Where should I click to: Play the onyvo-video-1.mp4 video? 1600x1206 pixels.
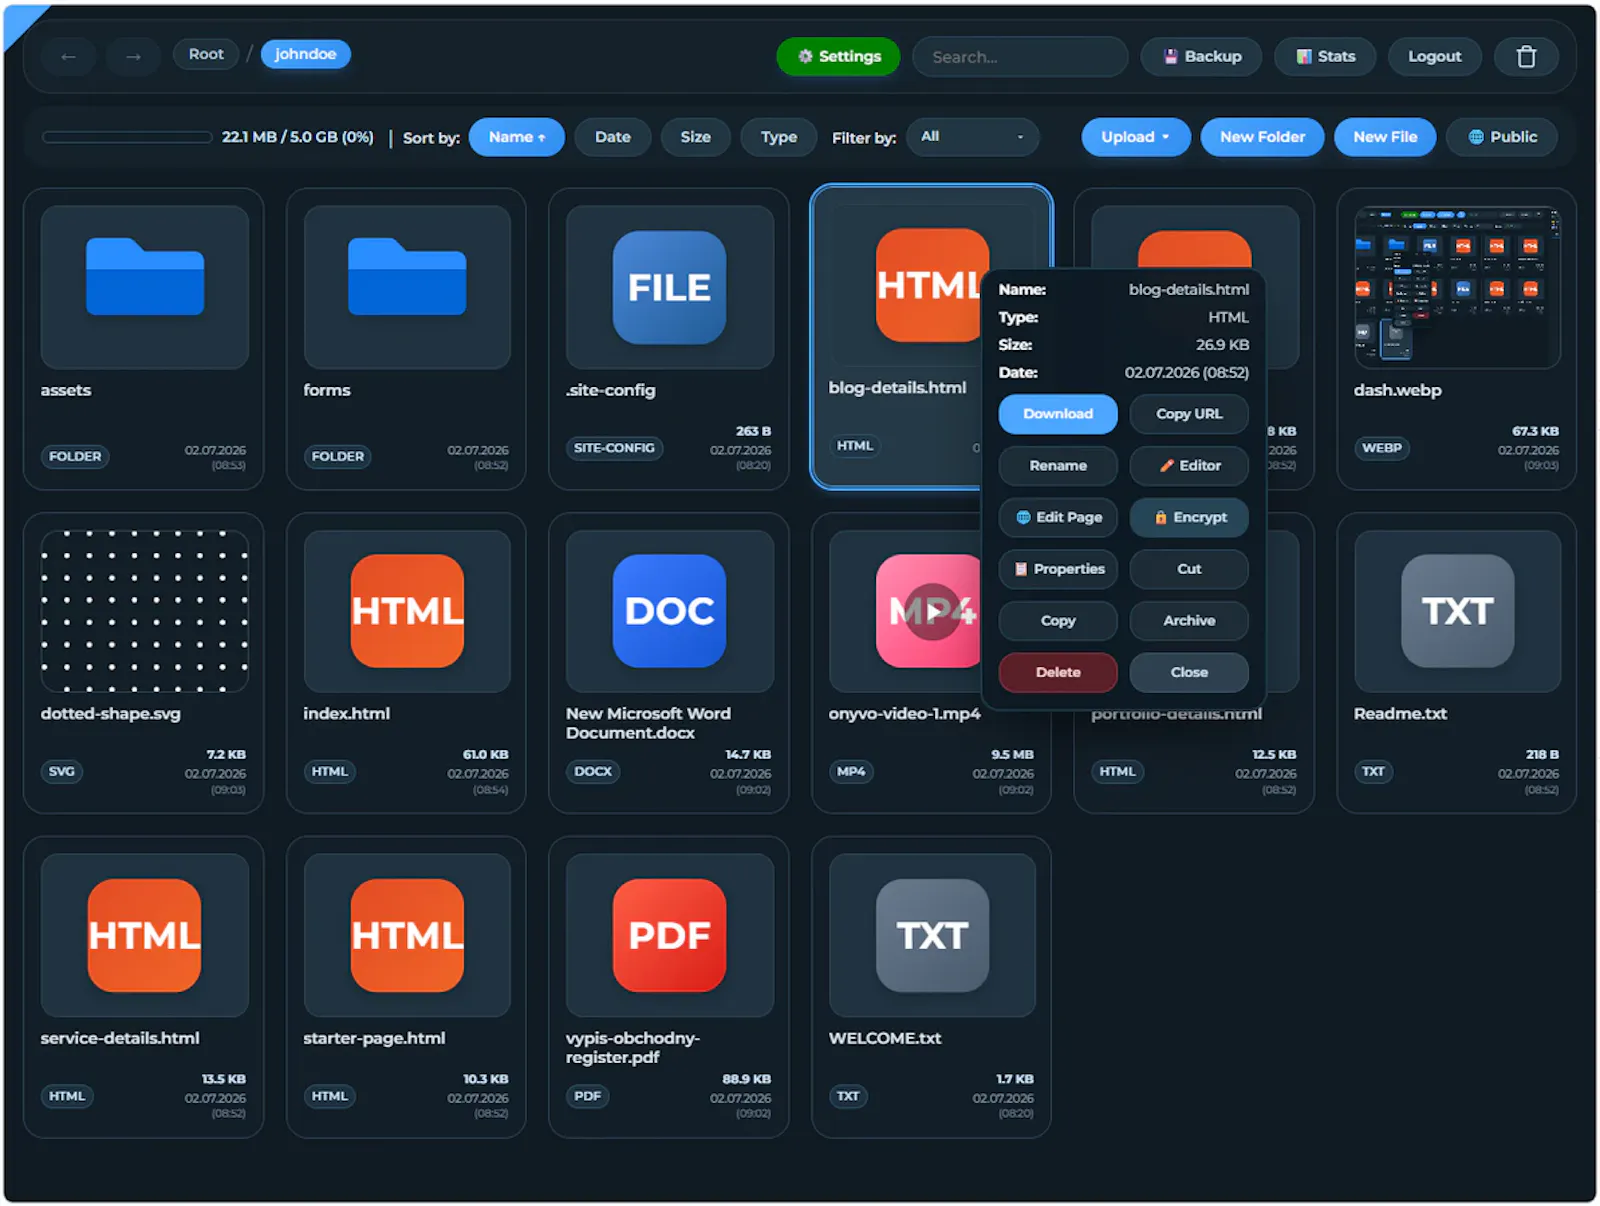[x=932, y=611]
